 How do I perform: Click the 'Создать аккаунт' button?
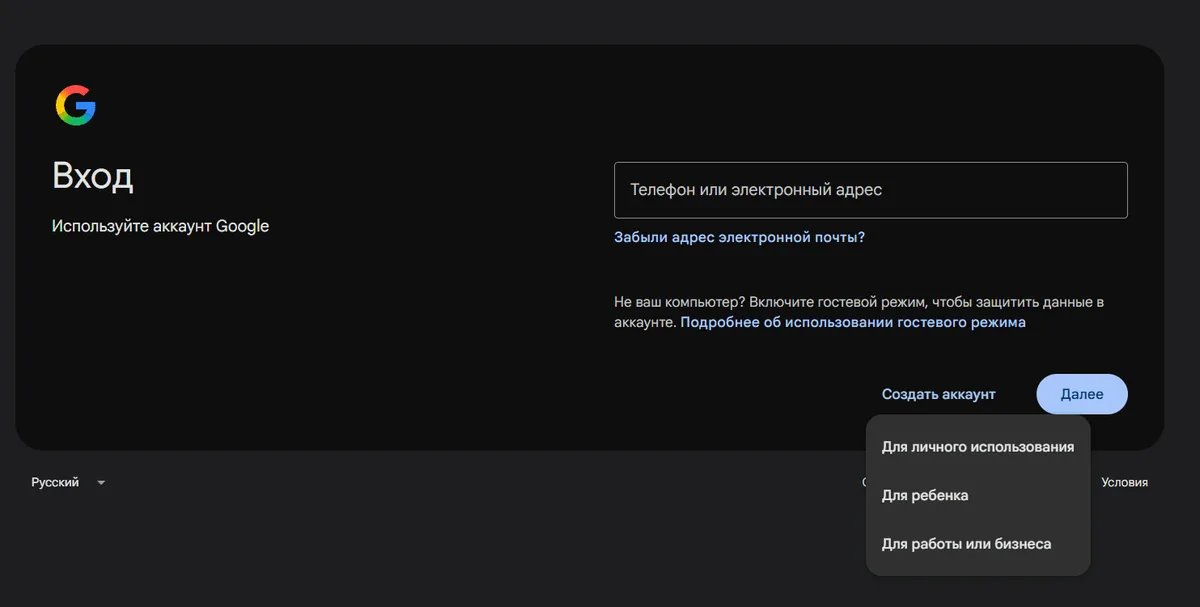[939, 394]
